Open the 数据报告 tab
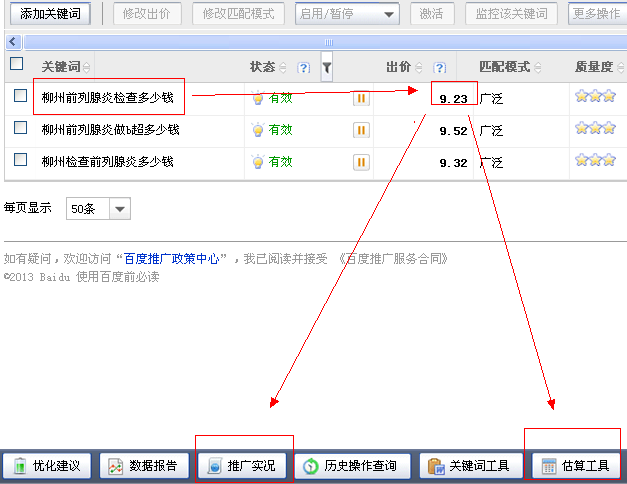Viewport: 627px width, 484px height. coord(144,466)
